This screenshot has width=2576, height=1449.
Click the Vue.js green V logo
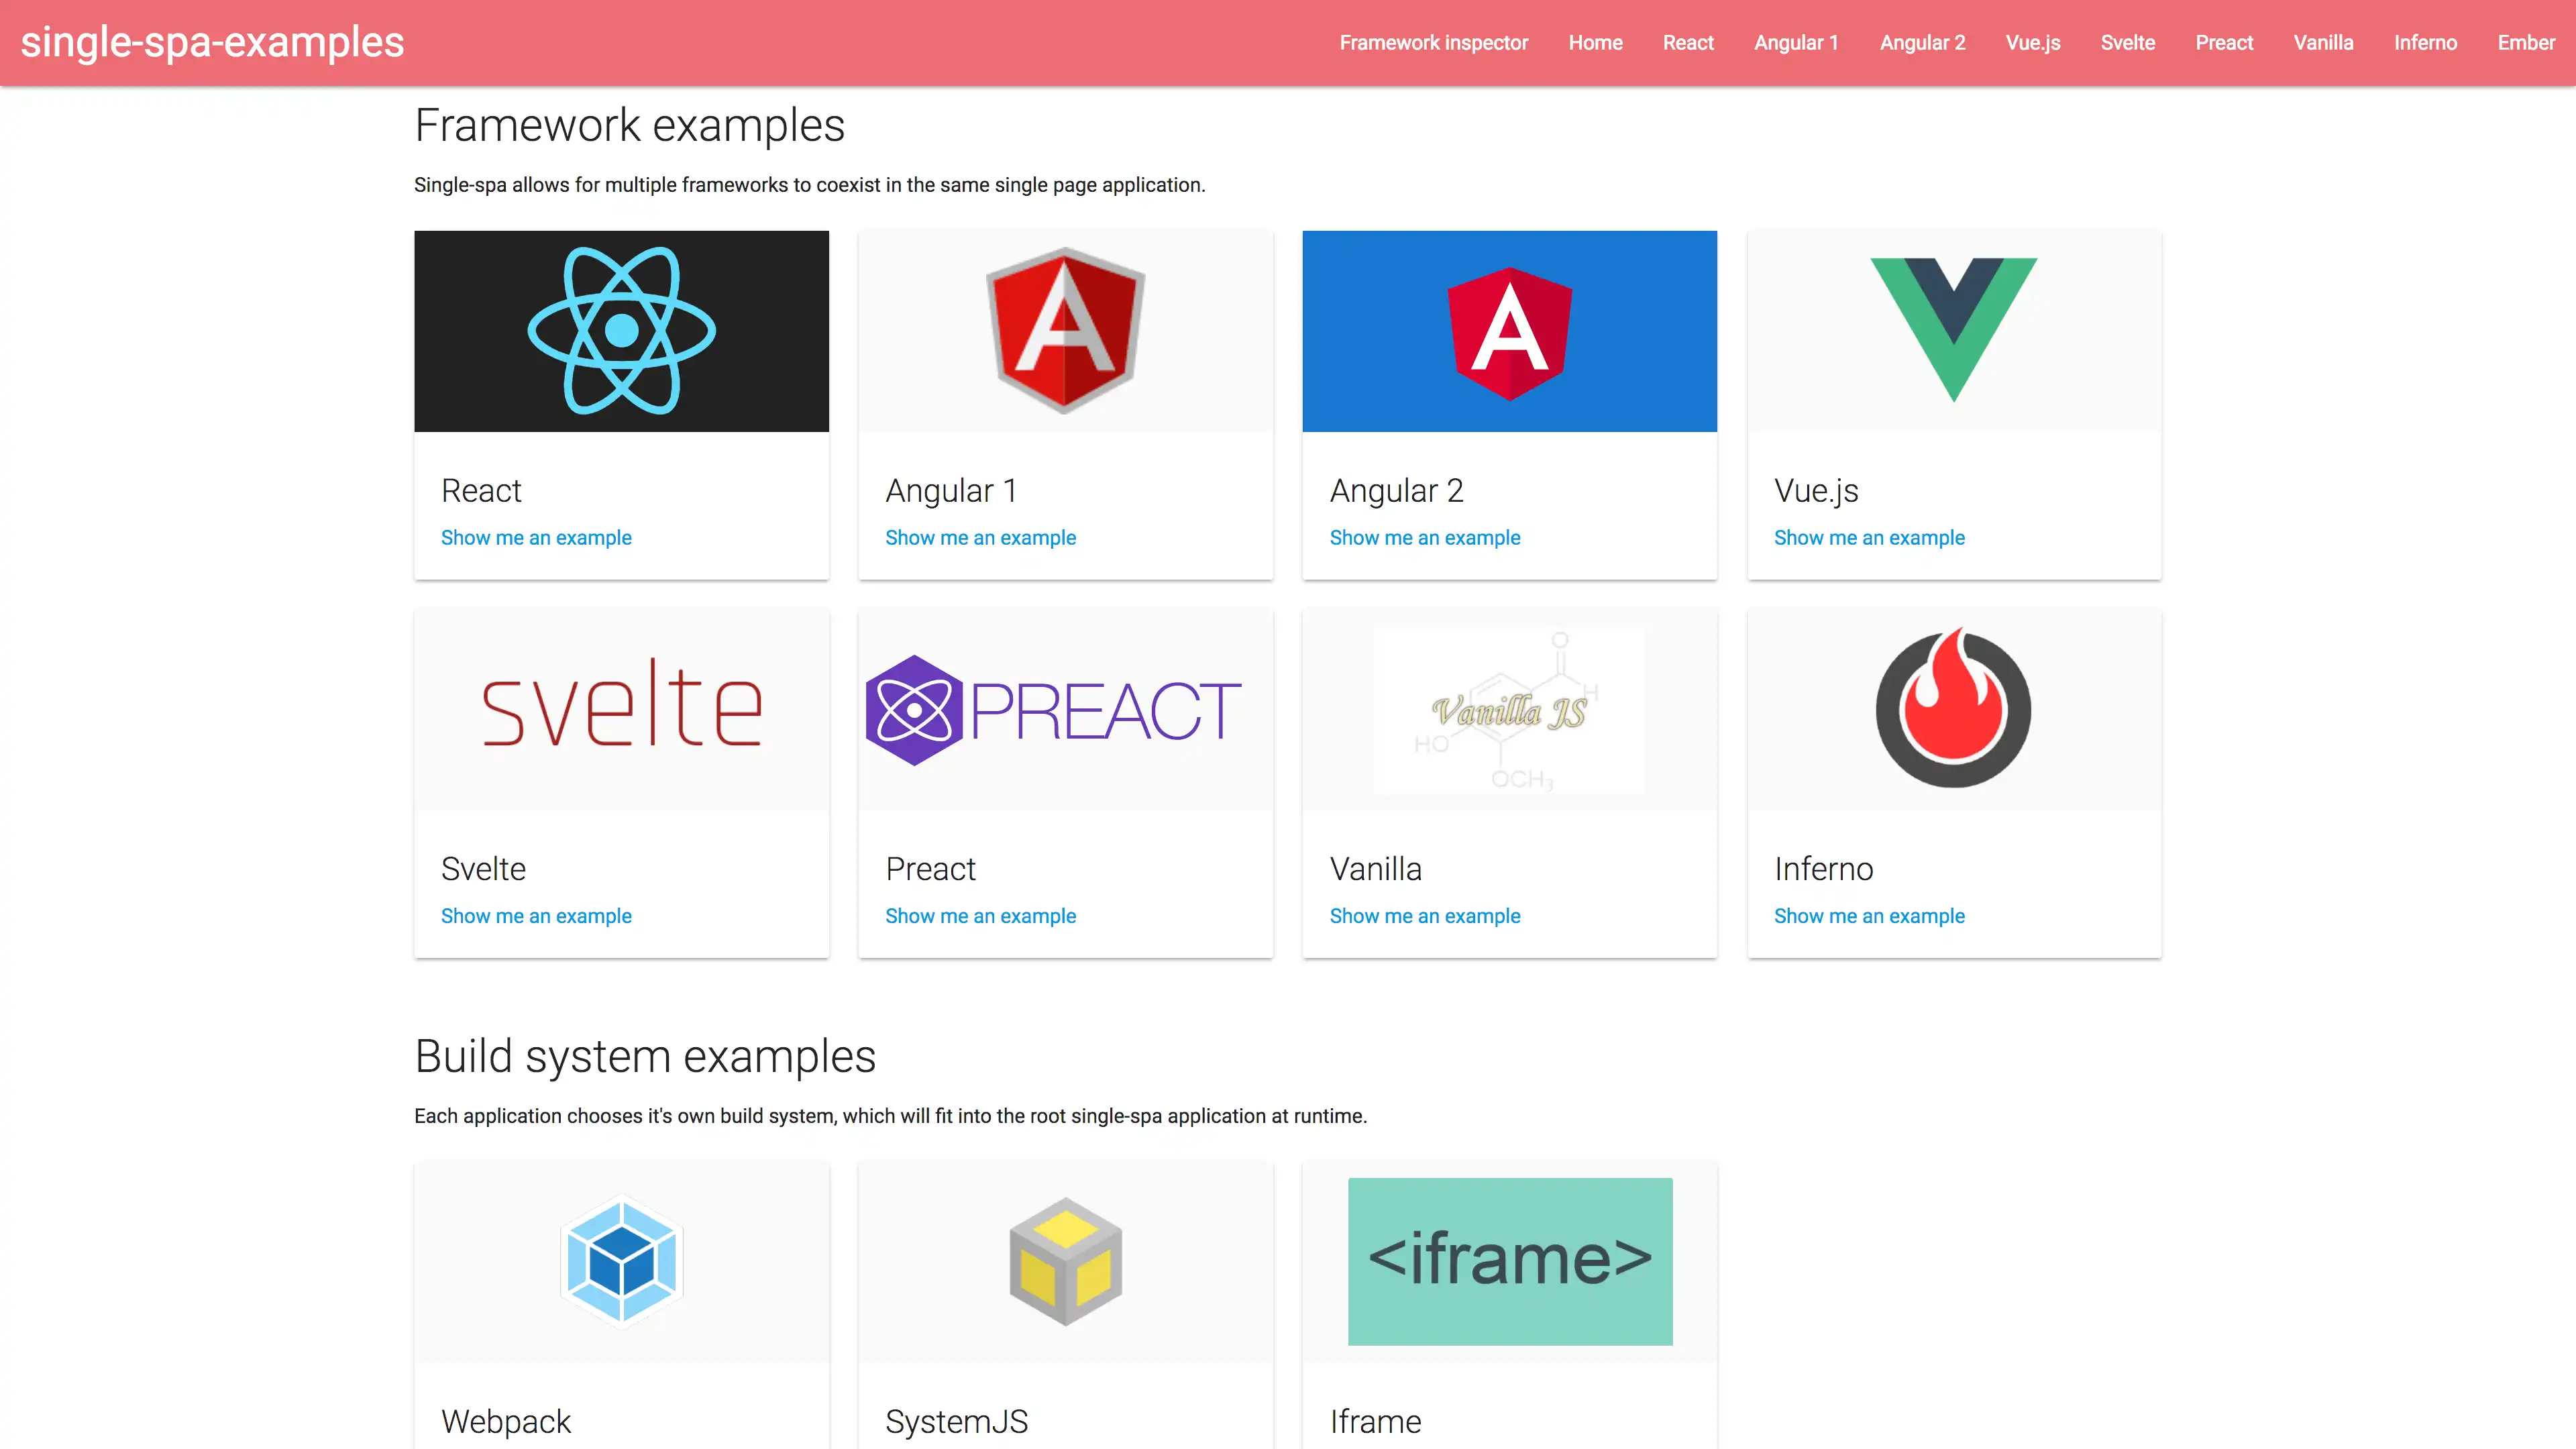(1953, 330)
